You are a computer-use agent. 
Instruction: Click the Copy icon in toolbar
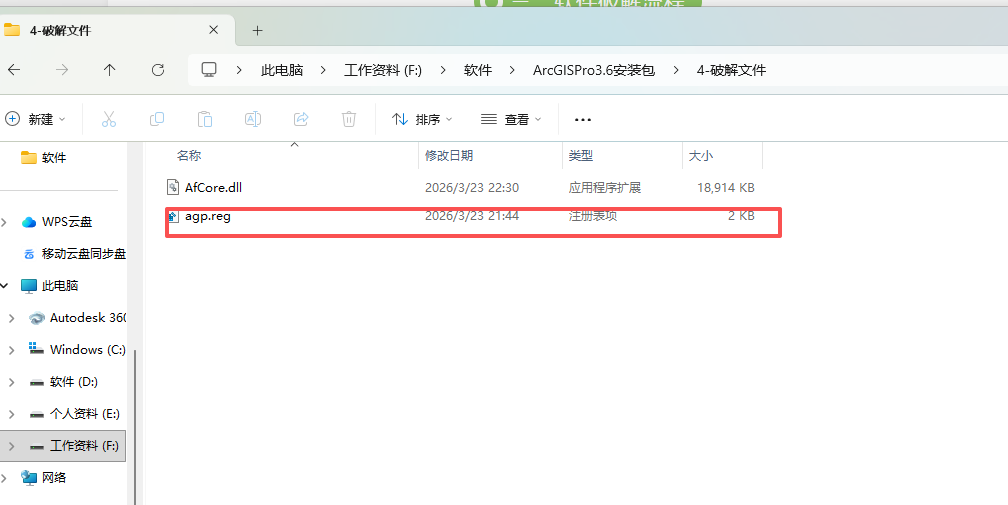157,119
